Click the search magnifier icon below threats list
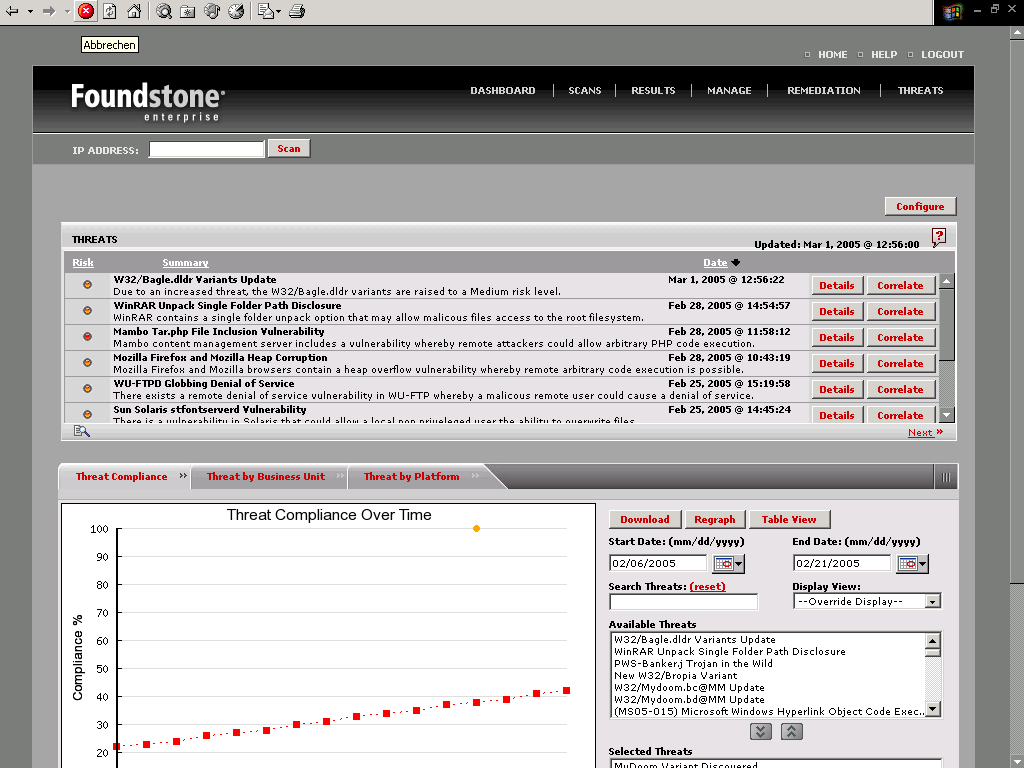The height and width of the screenshot is (768, 1024). (x=82, y=431)
